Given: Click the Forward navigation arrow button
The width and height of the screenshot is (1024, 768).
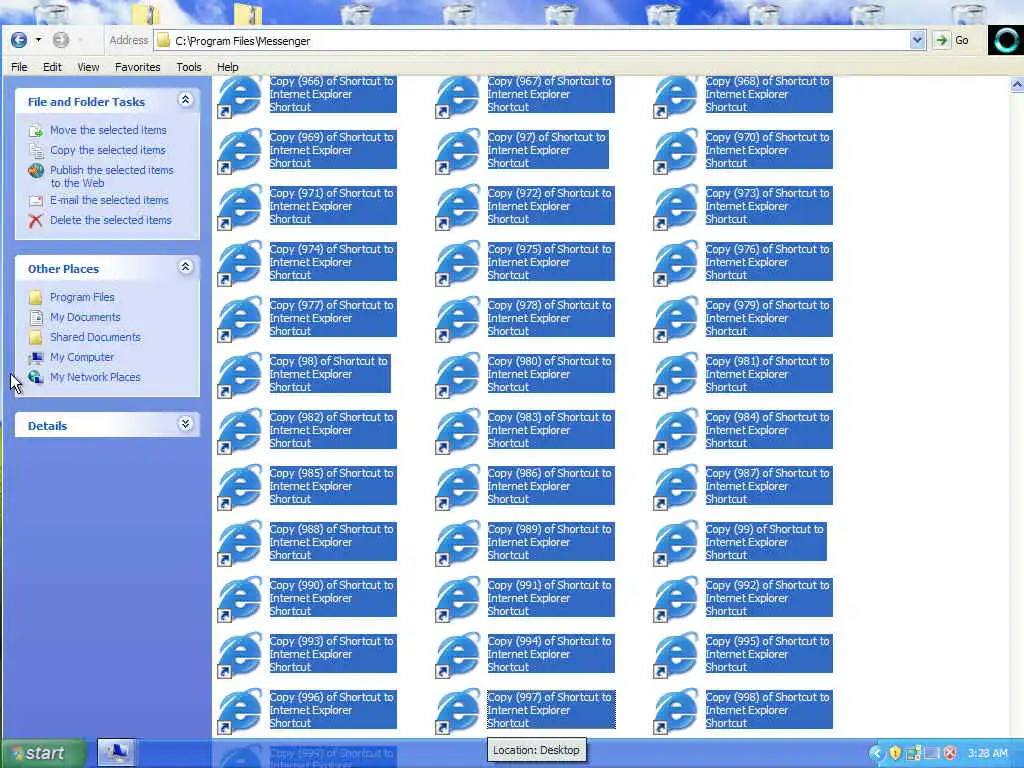Looking at the screenshot, I should (x=61, y=40).
